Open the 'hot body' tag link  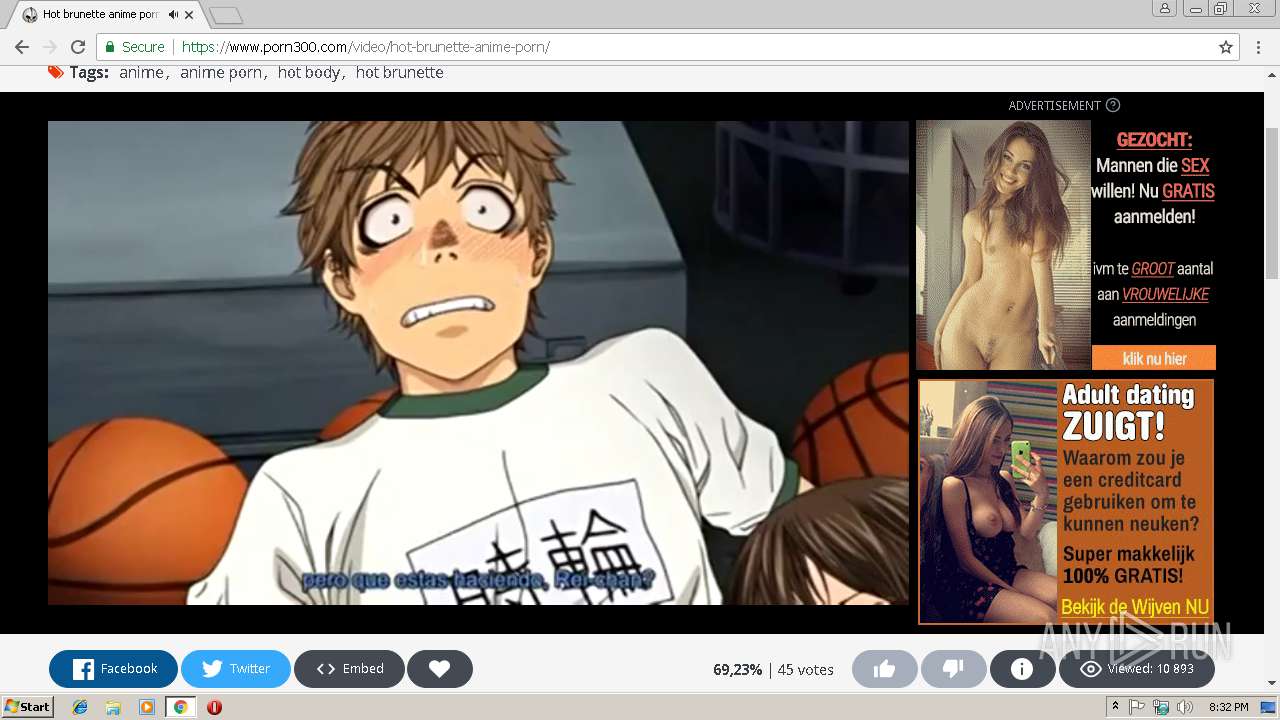(308, 72)
